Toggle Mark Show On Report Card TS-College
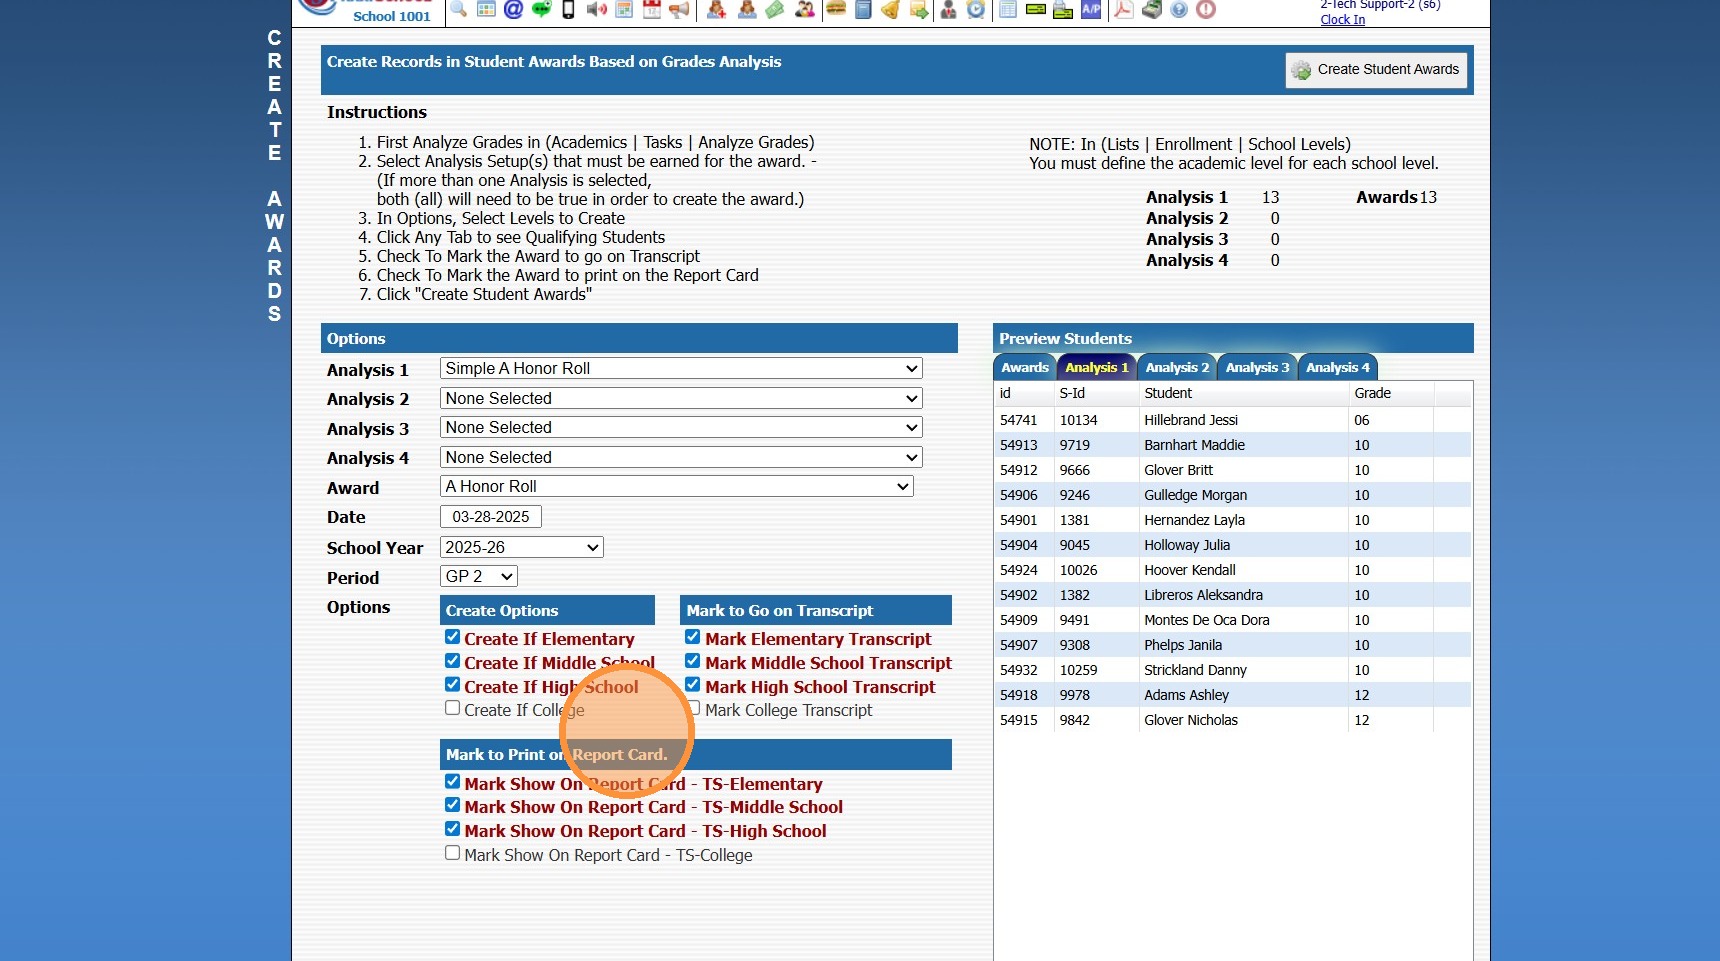This screenshot has height=961, width=1720. coord(453,853)
